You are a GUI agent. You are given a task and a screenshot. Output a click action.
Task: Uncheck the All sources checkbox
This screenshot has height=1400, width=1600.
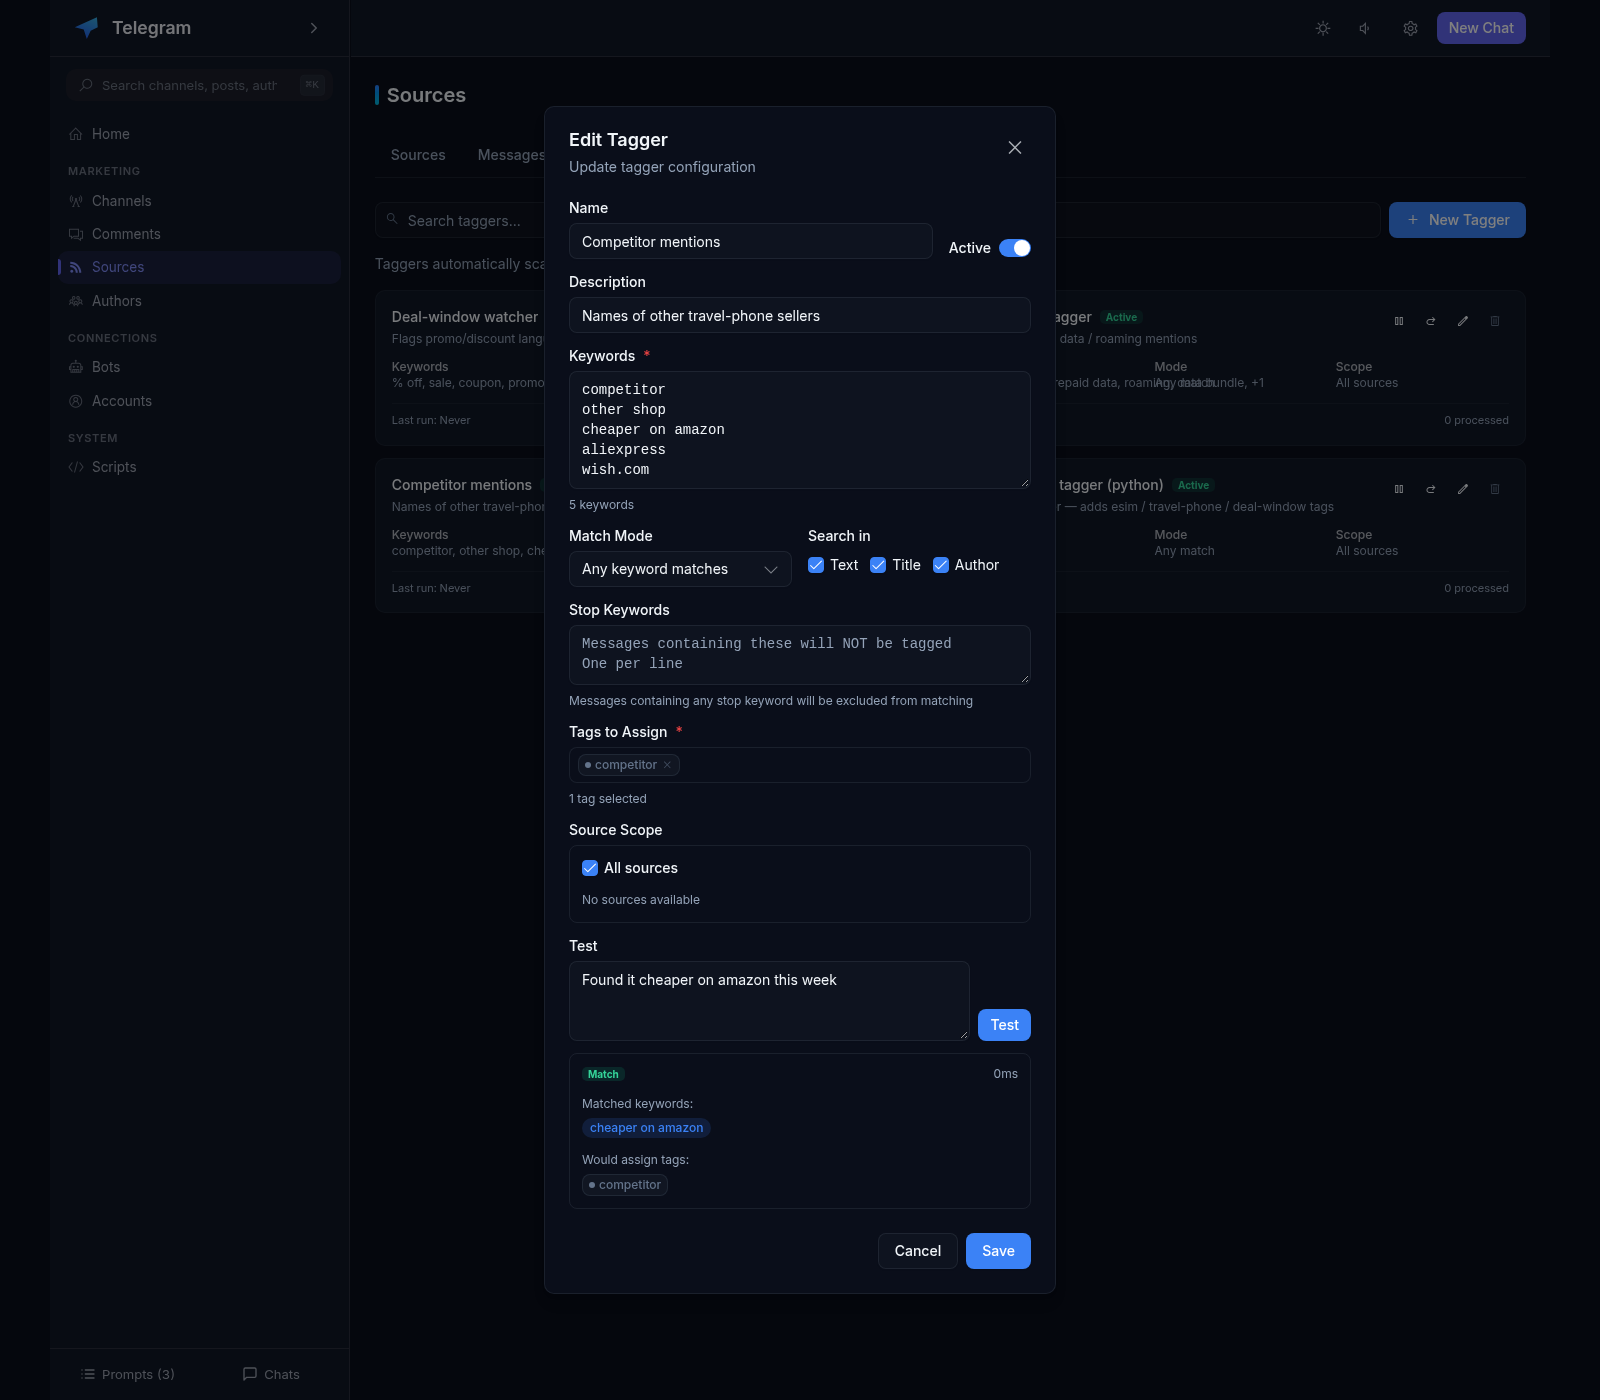point(590,868)
